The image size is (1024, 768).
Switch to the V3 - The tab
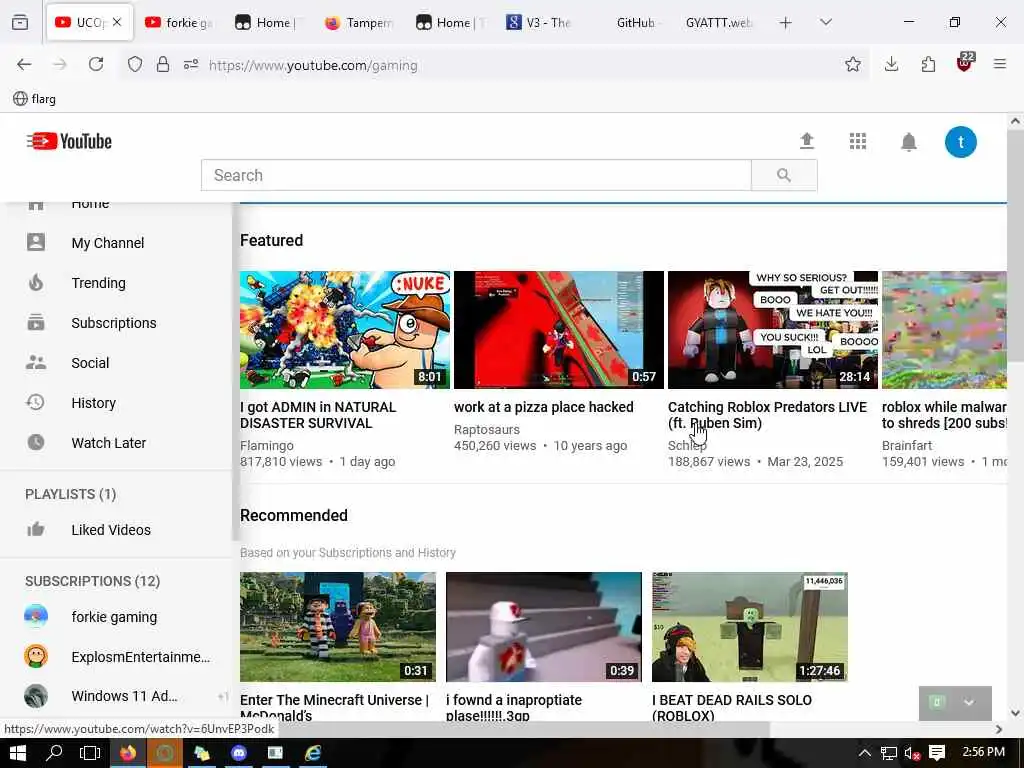coord(539,23)
